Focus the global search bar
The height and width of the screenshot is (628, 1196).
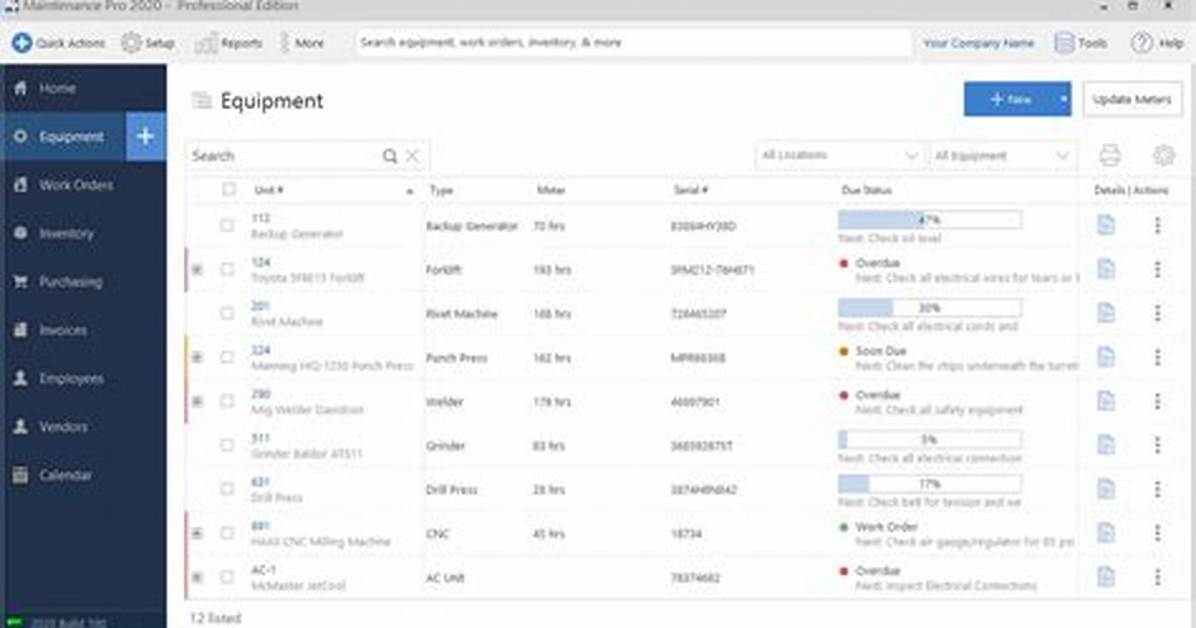click(633, 43)
